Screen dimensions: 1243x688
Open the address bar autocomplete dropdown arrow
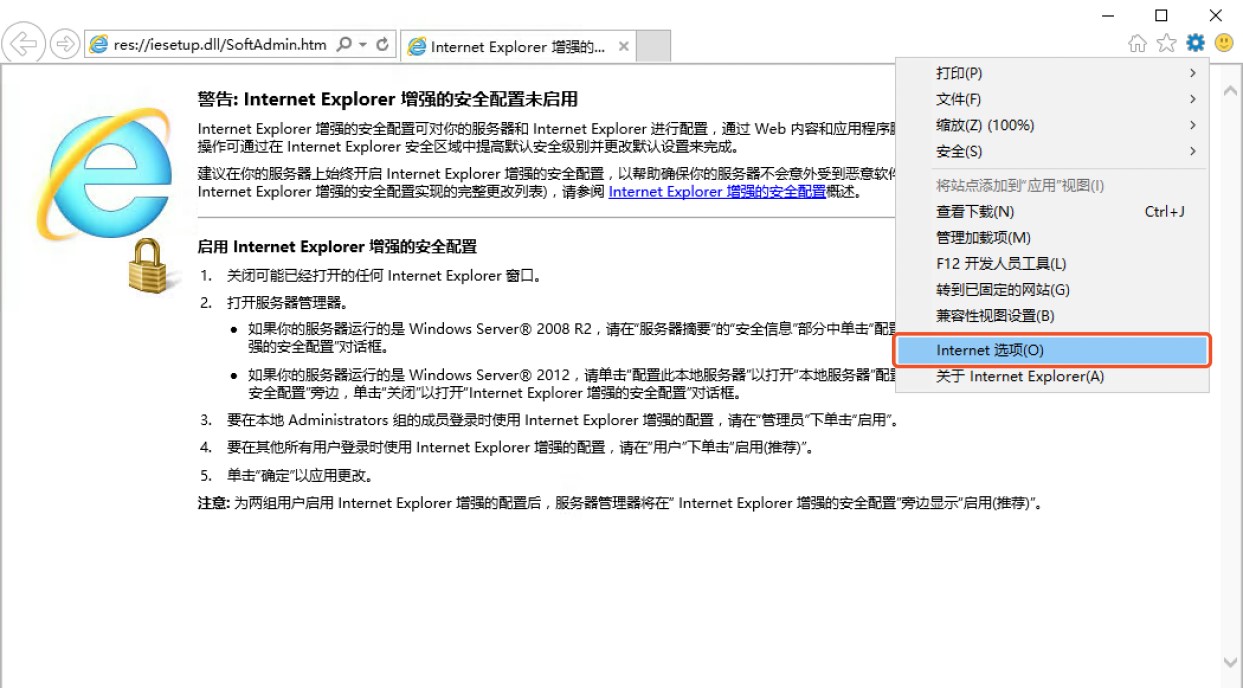click(363, 45)
